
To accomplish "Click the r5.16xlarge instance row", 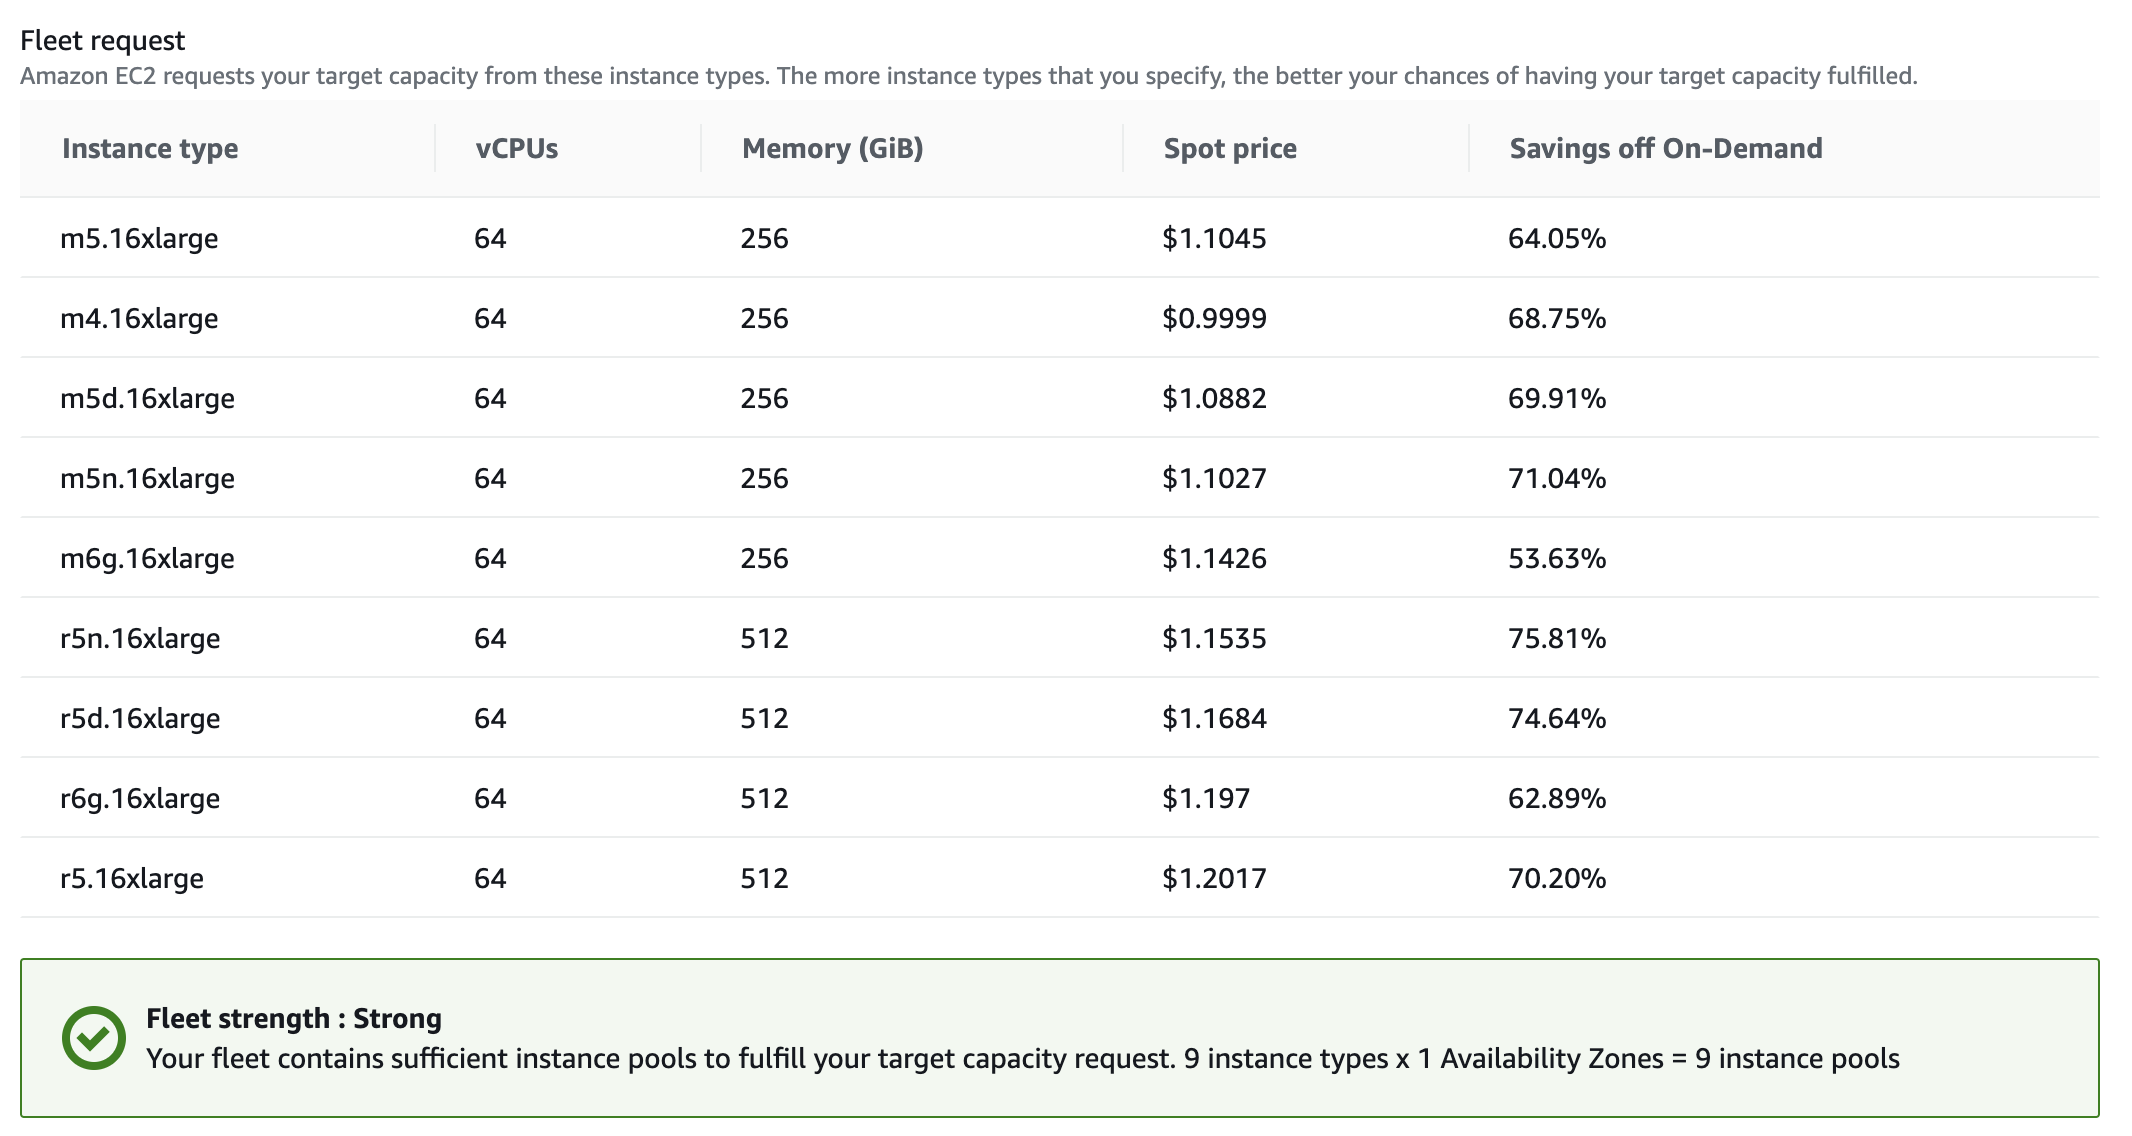I will [x=1060, y=878].
